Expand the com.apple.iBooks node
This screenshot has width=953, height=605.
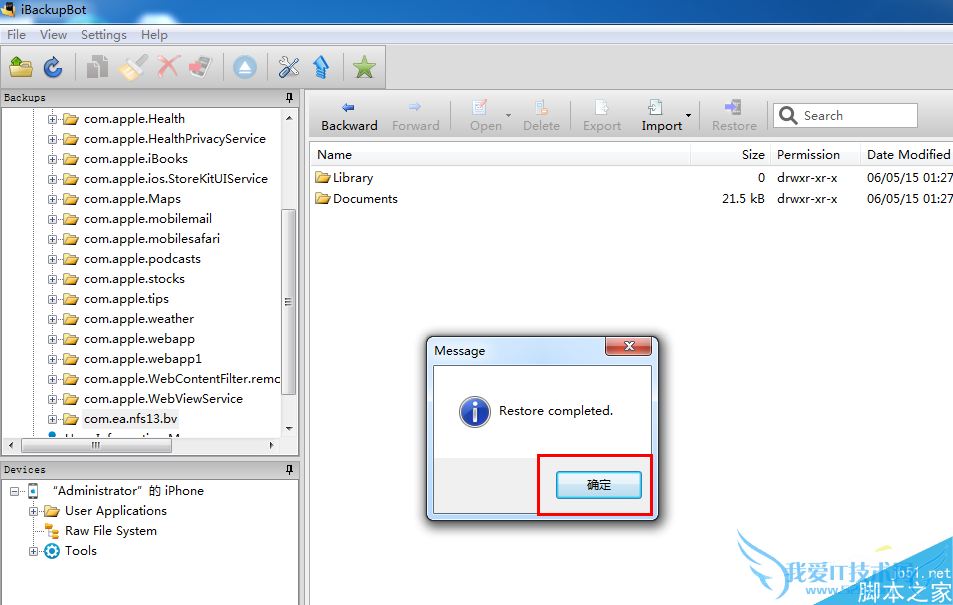[x=52, y=159]
